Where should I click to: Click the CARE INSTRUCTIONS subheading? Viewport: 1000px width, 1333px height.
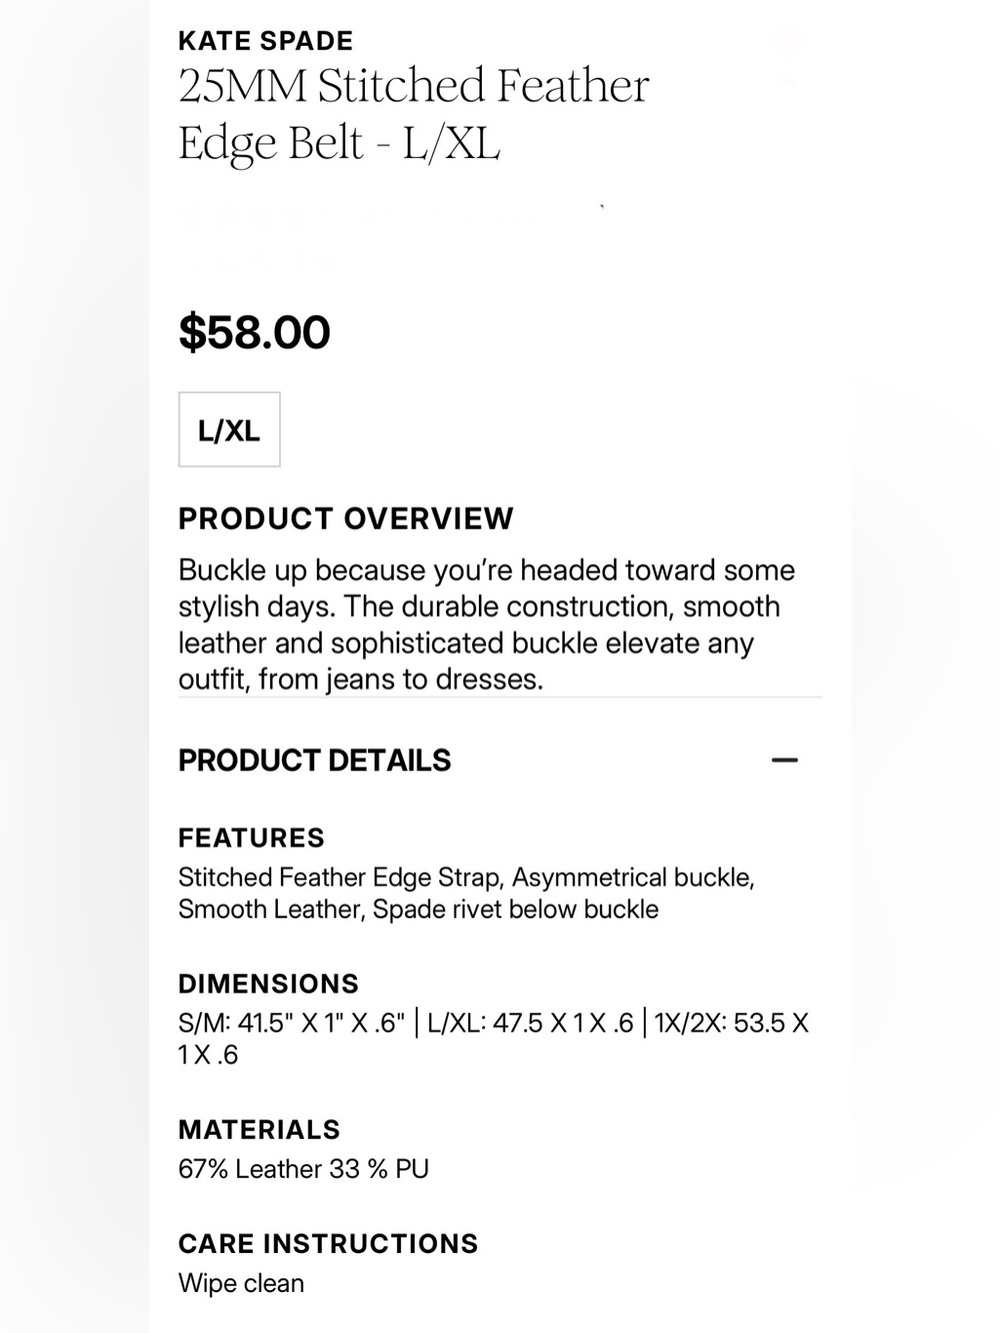(328, 1244)
